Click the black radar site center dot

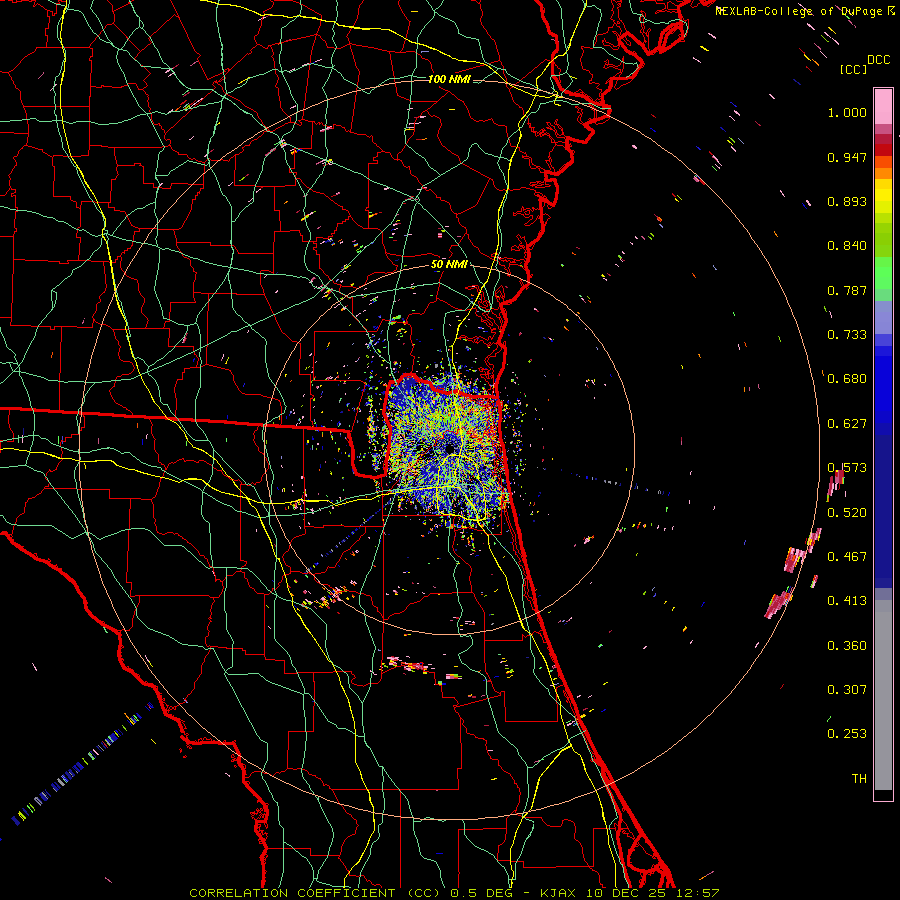coord(451,448)
